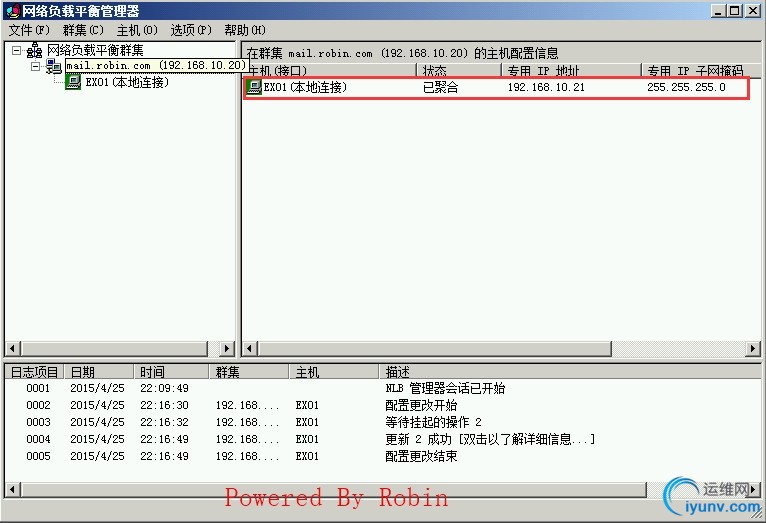Click tree pane scroll left arrow
The height and width of the screenshot is (523, 766).
12,349
